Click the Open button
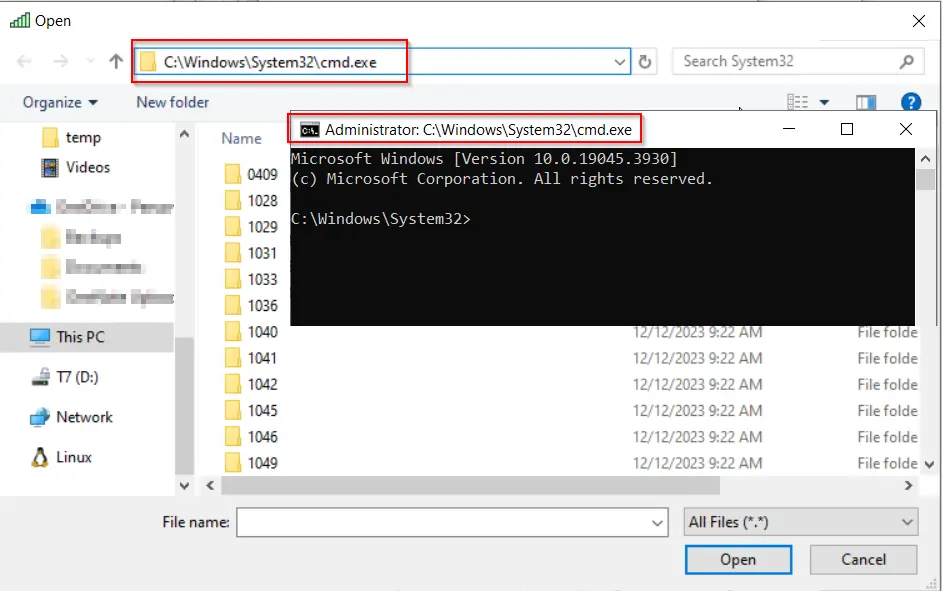The height and width of the screenshot is (591, 943). [738, 560]
